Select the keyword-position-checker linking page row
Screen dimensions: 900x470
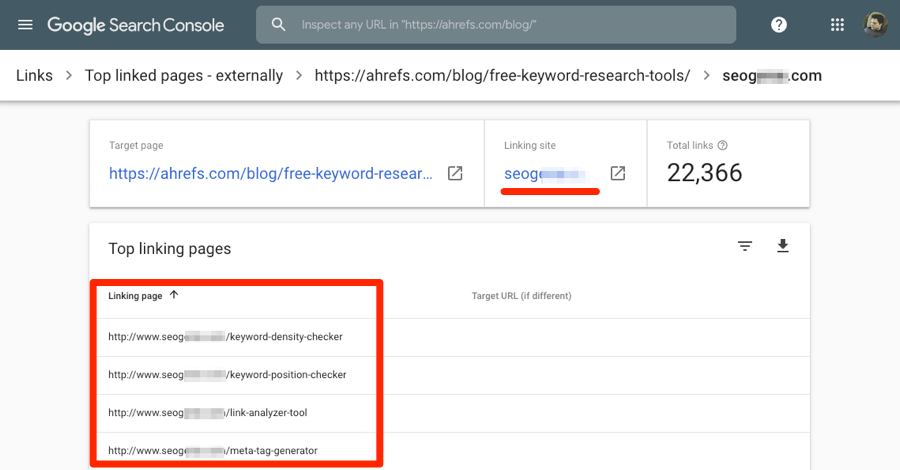click(x=227, y=375)
